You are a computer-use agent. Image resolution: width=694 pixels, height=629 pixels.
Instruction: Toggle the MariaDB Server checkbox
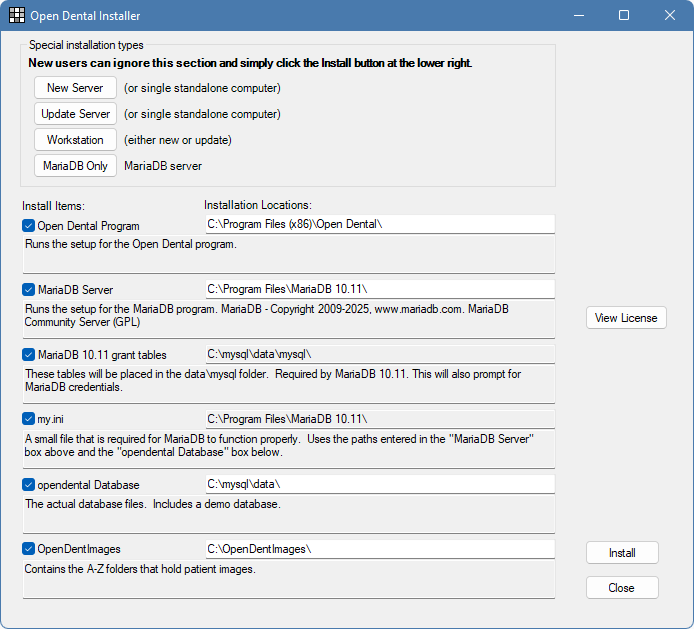(28, 290)
